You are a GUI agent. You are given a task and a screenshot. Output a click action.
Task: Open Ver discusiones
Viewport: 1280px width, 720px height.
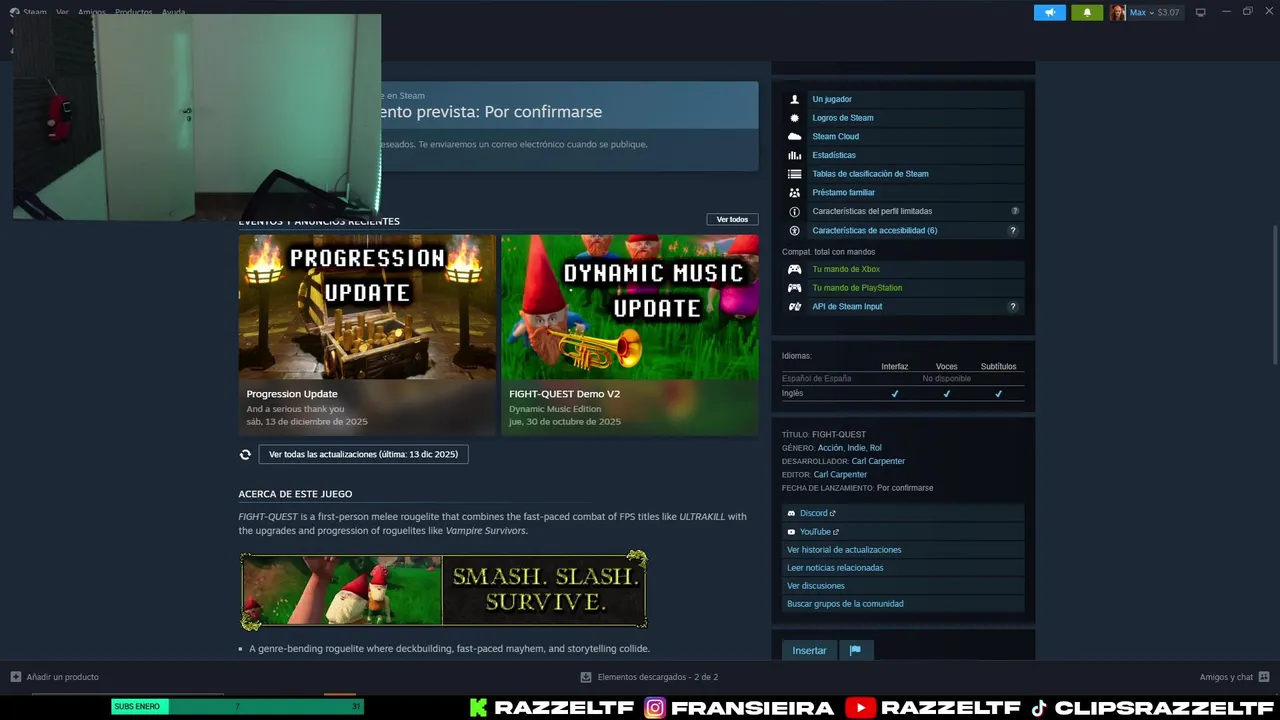tap(816, 586)
